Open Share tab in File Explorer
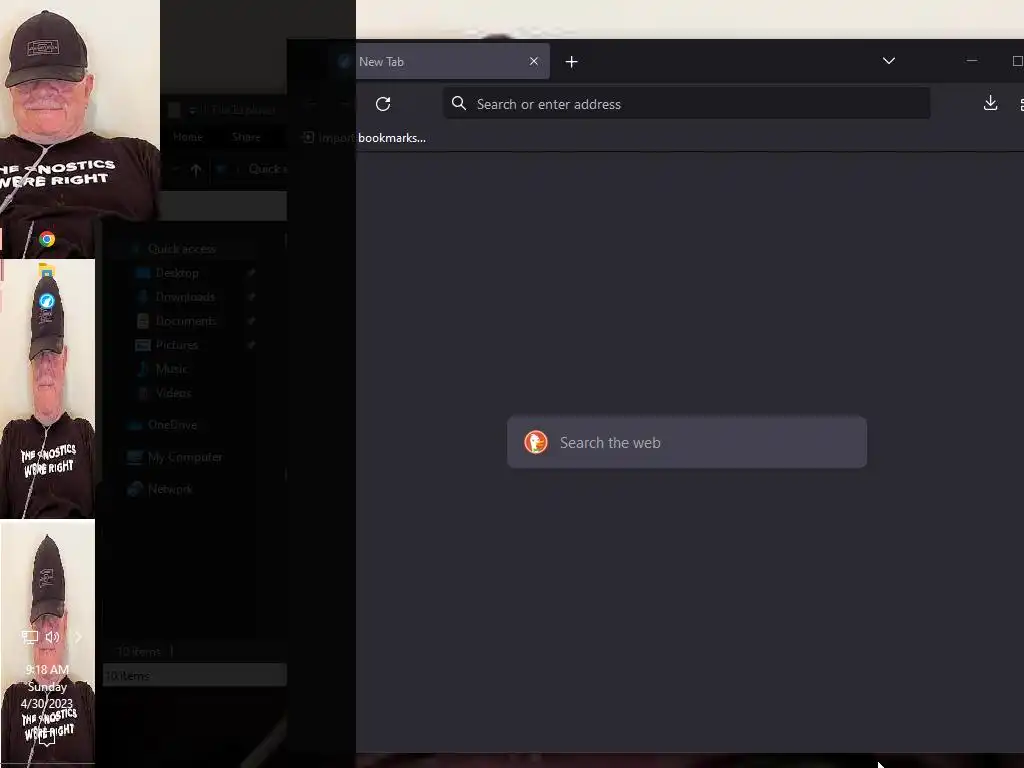Viewport: 1024px width, 768px height. click(246, 137)
